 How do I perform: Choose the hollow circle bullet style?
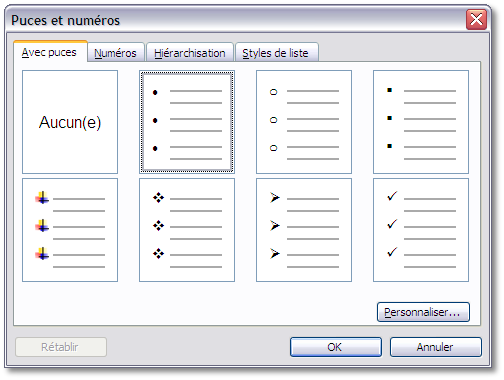[304, 122]
